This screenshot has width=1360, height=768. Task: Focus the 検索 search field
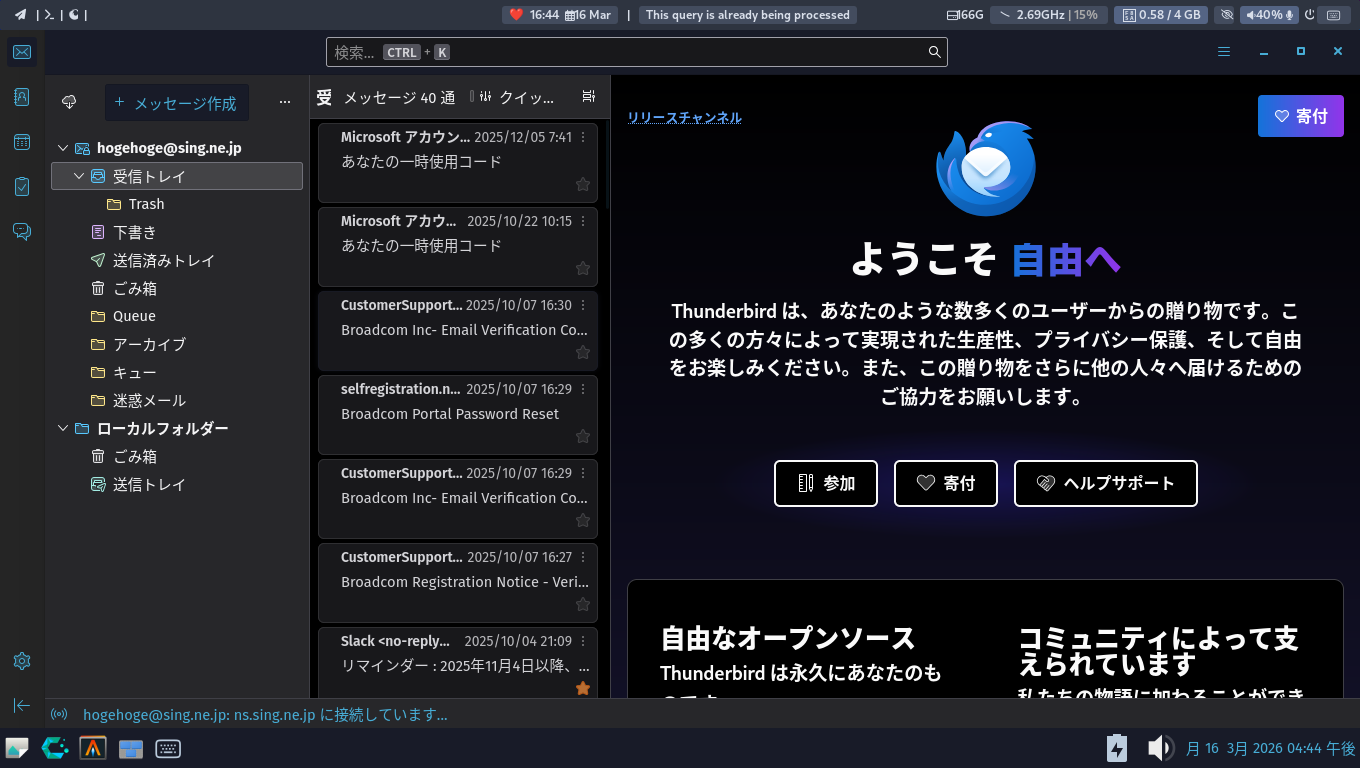point(636,52)
